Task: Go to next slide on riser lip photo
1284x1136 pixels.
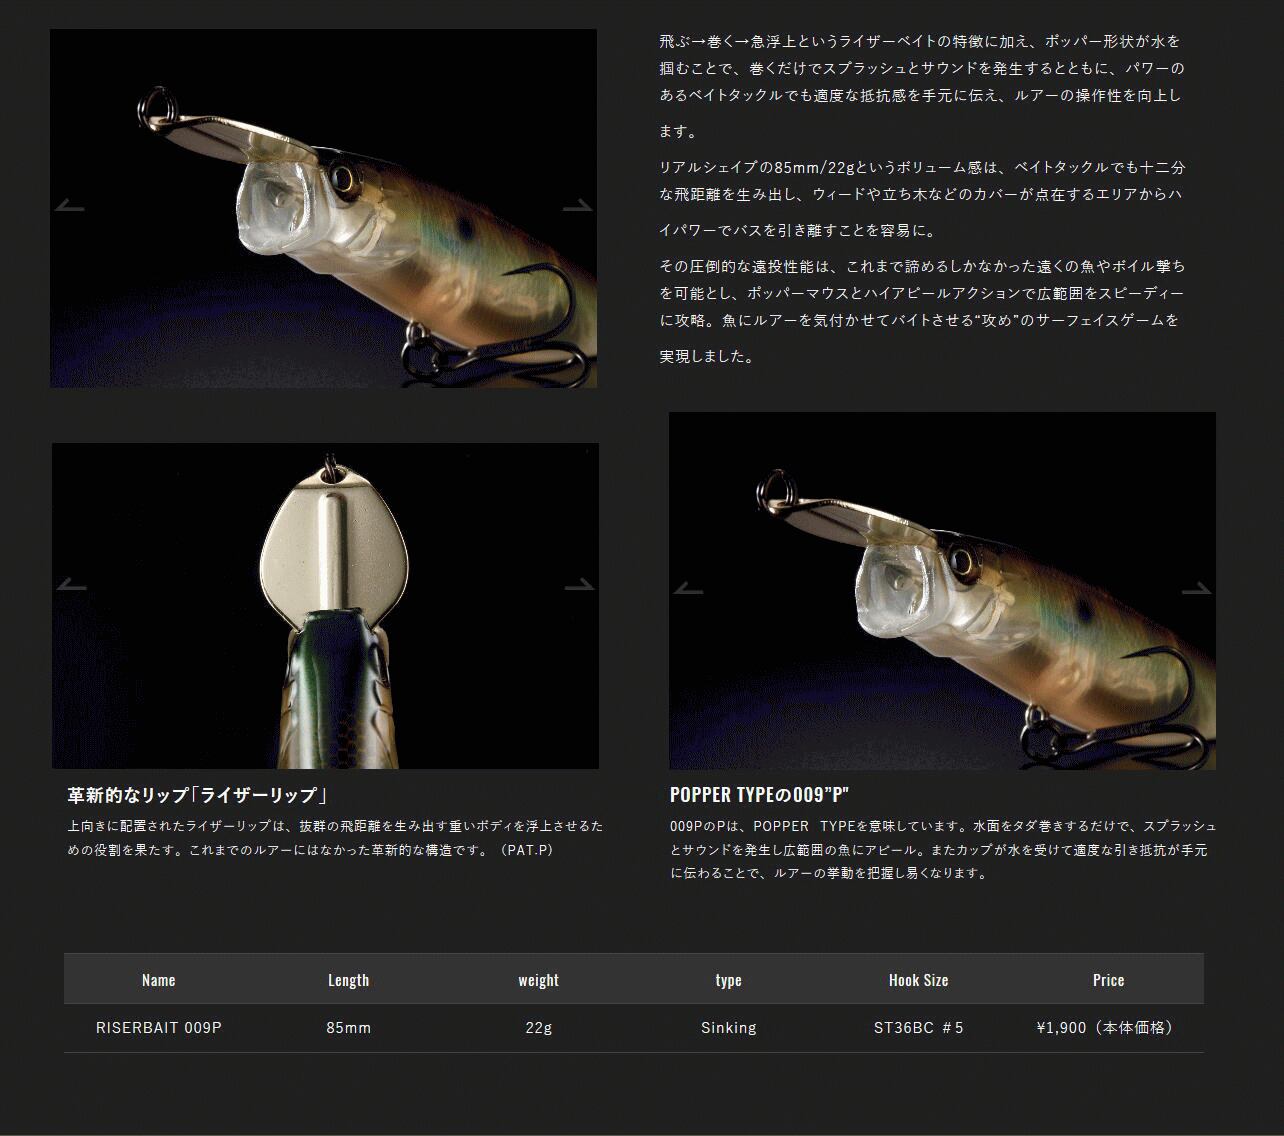Action: pos(579,585)
